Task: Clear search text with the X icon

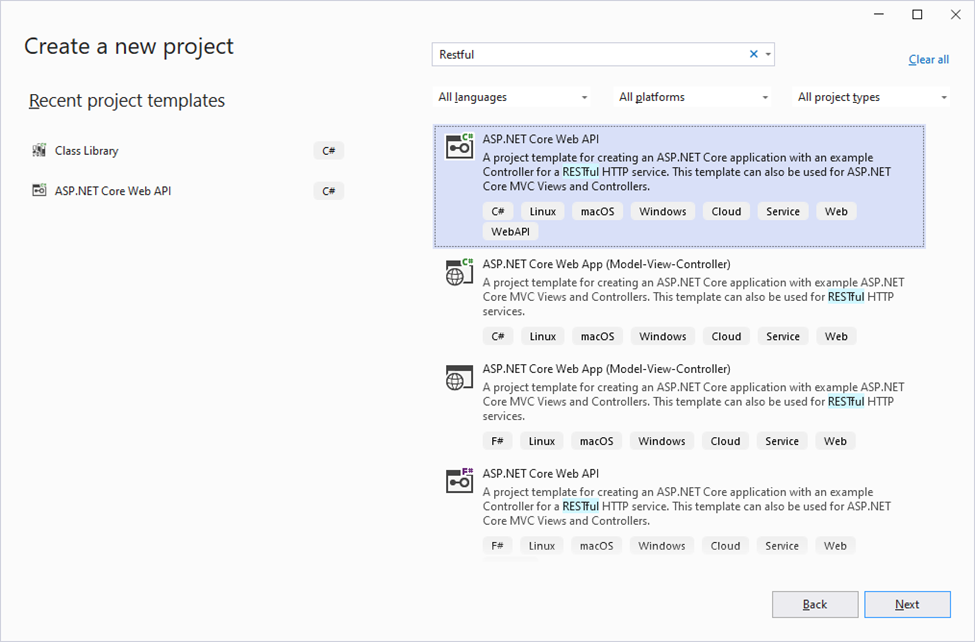Action: point(754,54)
